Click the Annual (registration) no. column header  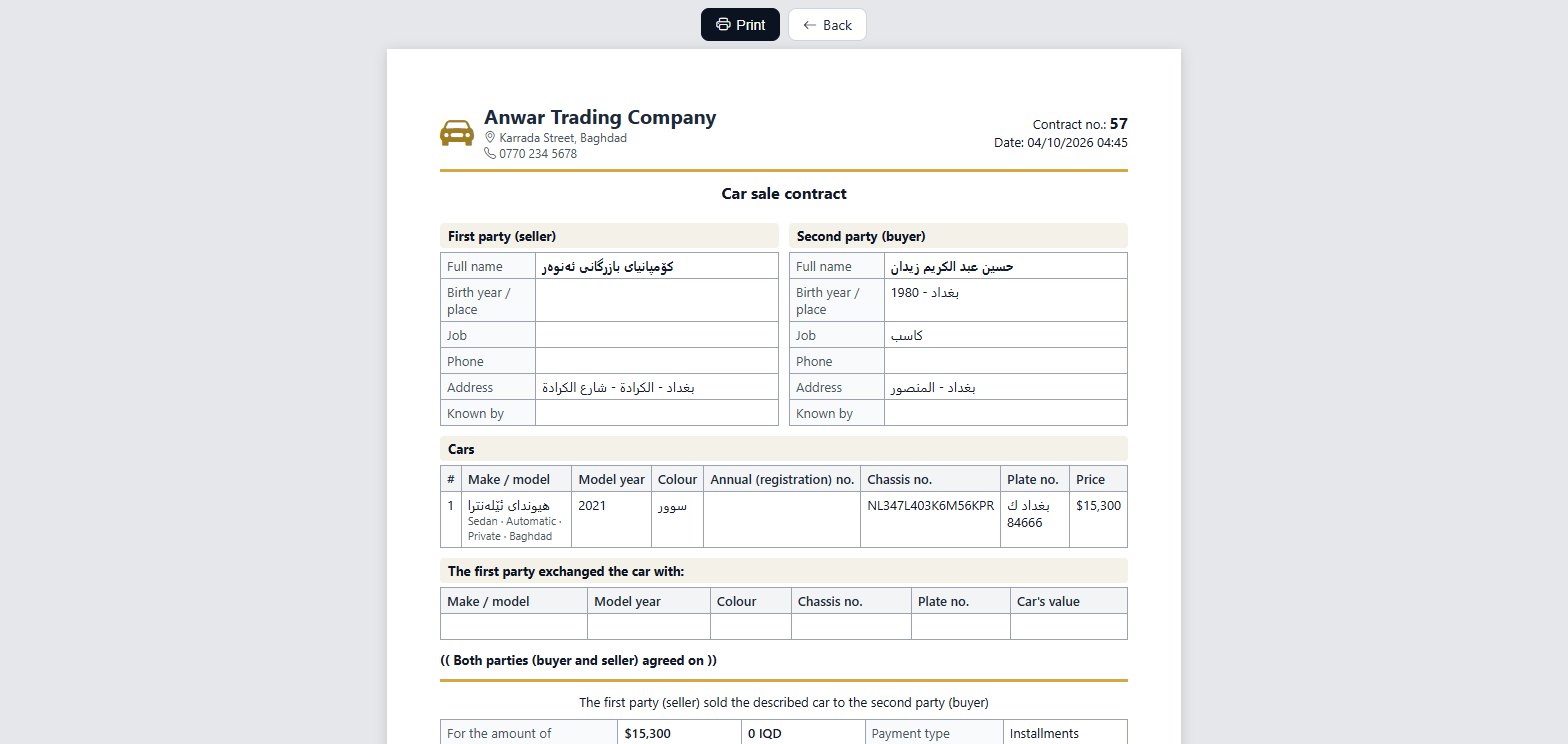click(782, 479)
